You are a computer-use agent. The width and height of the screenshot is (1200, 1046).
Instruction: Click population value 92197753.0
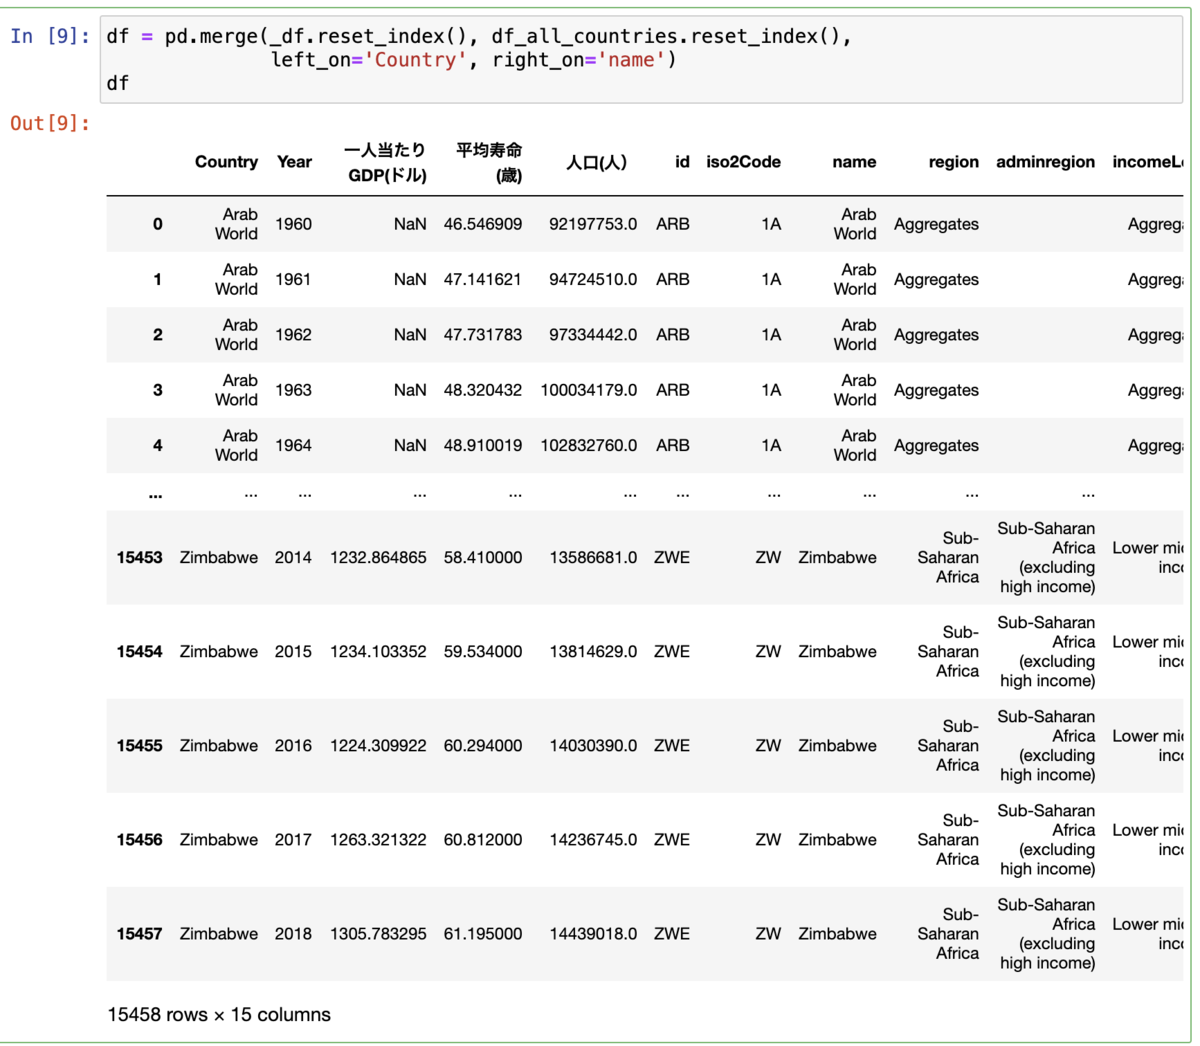point(593,224)
